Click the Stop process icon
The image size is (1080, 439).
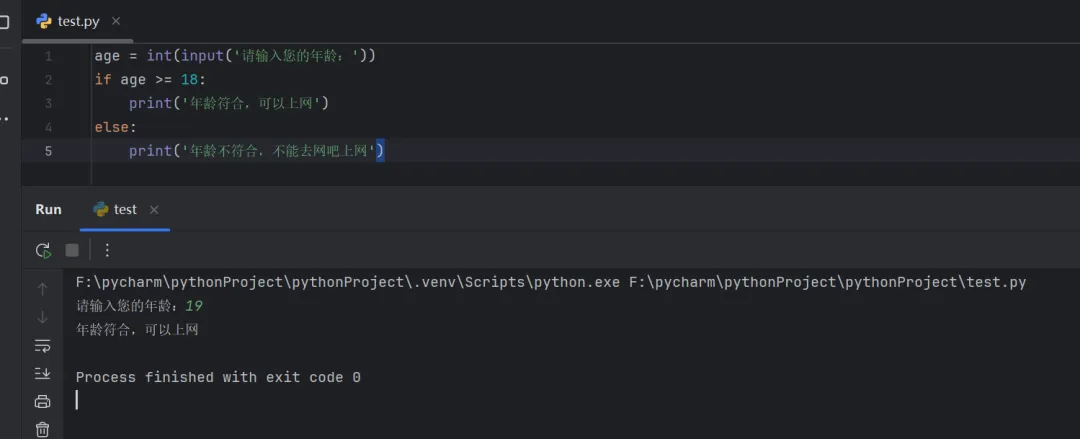click(x=72, y=250)
